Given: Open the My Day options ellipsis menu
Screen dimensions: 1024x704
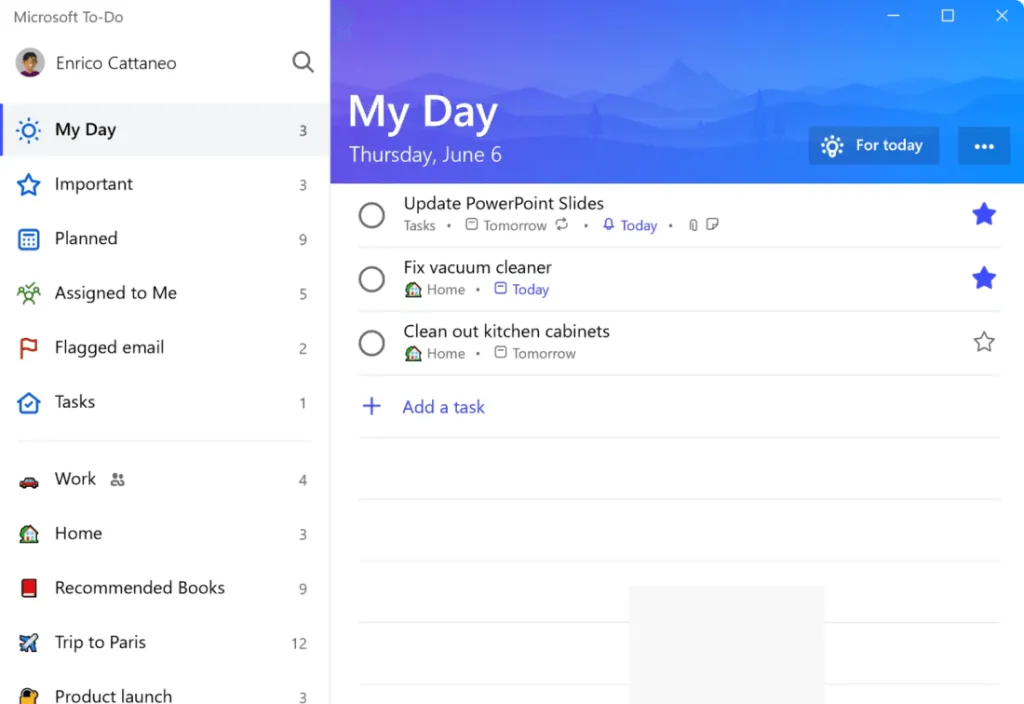Looking at the screenshot, I should 984,146.
